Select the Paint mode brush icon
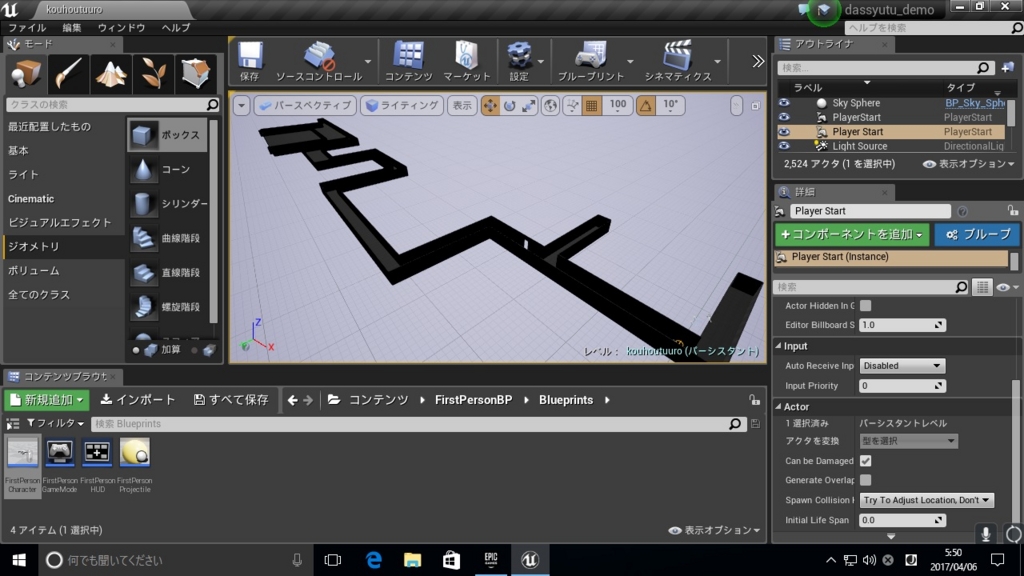The height and width of the screenshot is (576, 1024). [68, 74]
